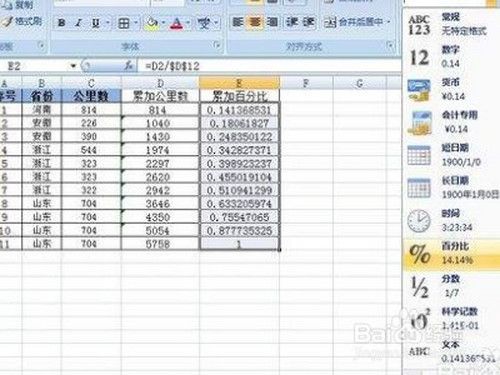This screenshot has width=500, height=375.
Task: Open underline style dropdown arrow
Action: pyautogui.click(x=108, y=23)
